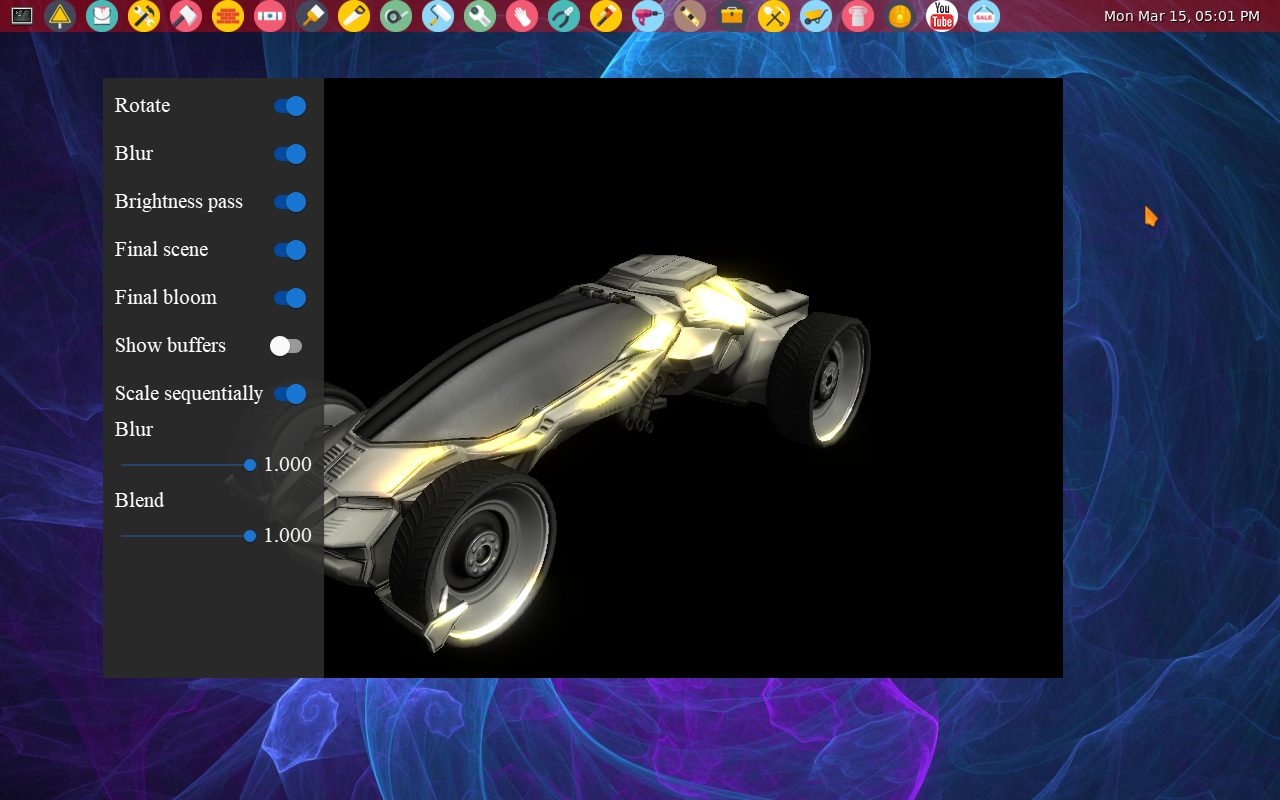Click the tape measure icon

[396, 16]
